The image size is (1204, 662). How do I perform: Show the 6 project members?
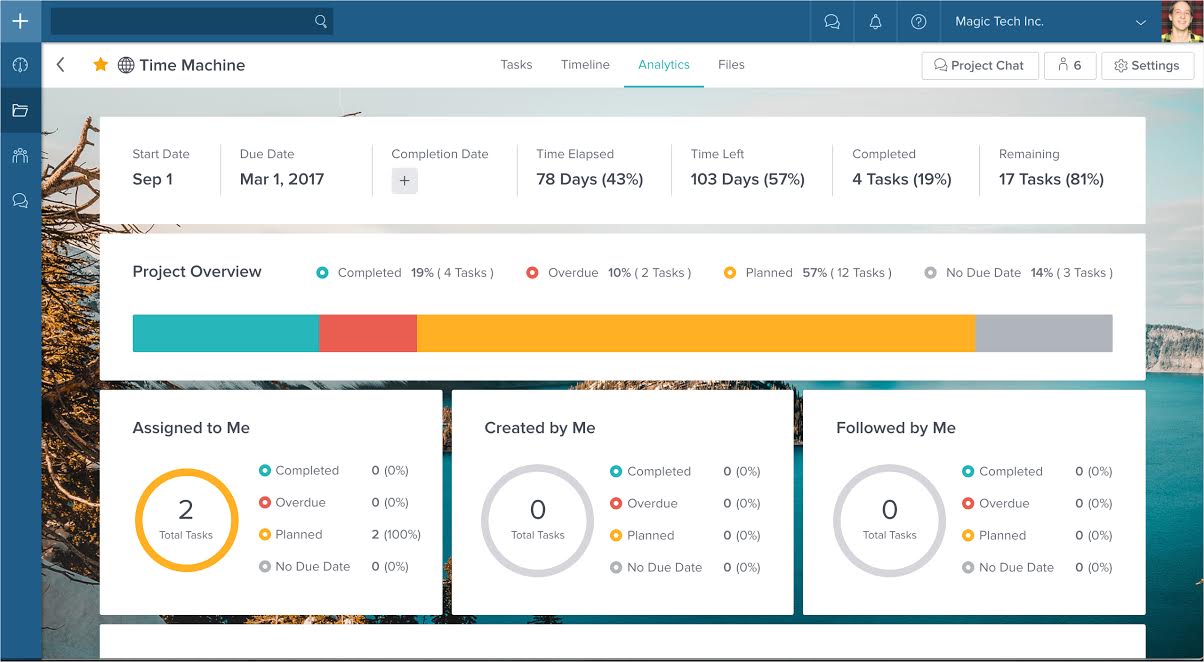(1069, 66)
